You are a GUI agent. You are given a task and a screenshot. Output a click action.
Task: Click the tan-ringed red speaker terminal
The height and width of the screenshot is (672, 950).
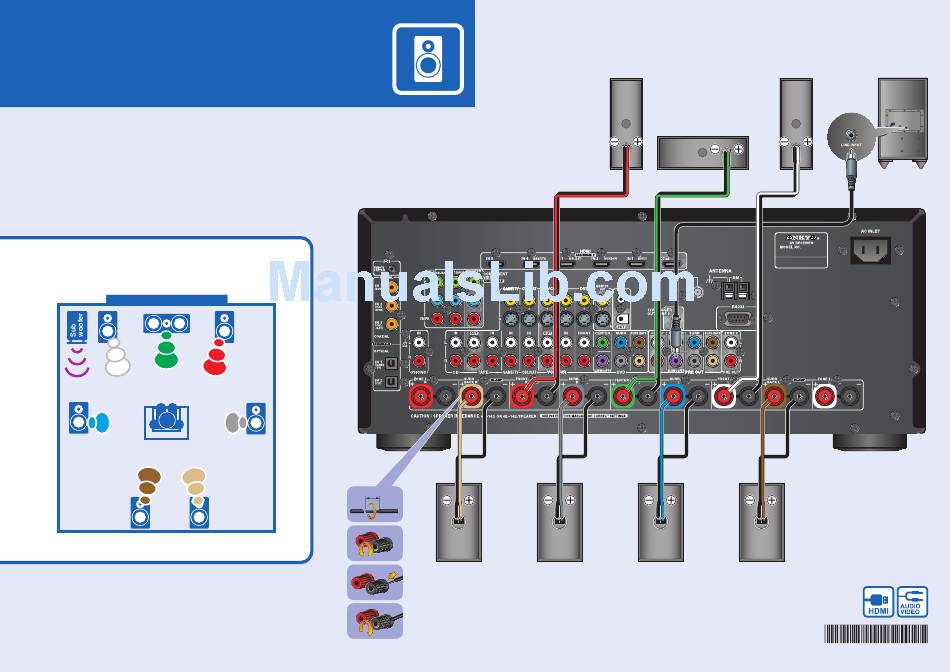471,397
